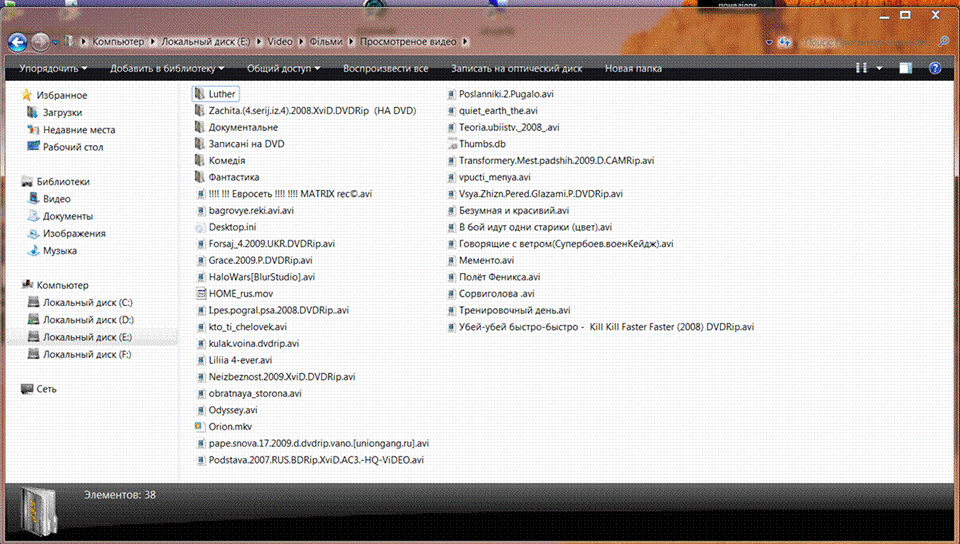Image resolution: width=960 pixels, height=544 pixels.
Task: Select the Video breadcrumb segment
Action: [280, 42]
